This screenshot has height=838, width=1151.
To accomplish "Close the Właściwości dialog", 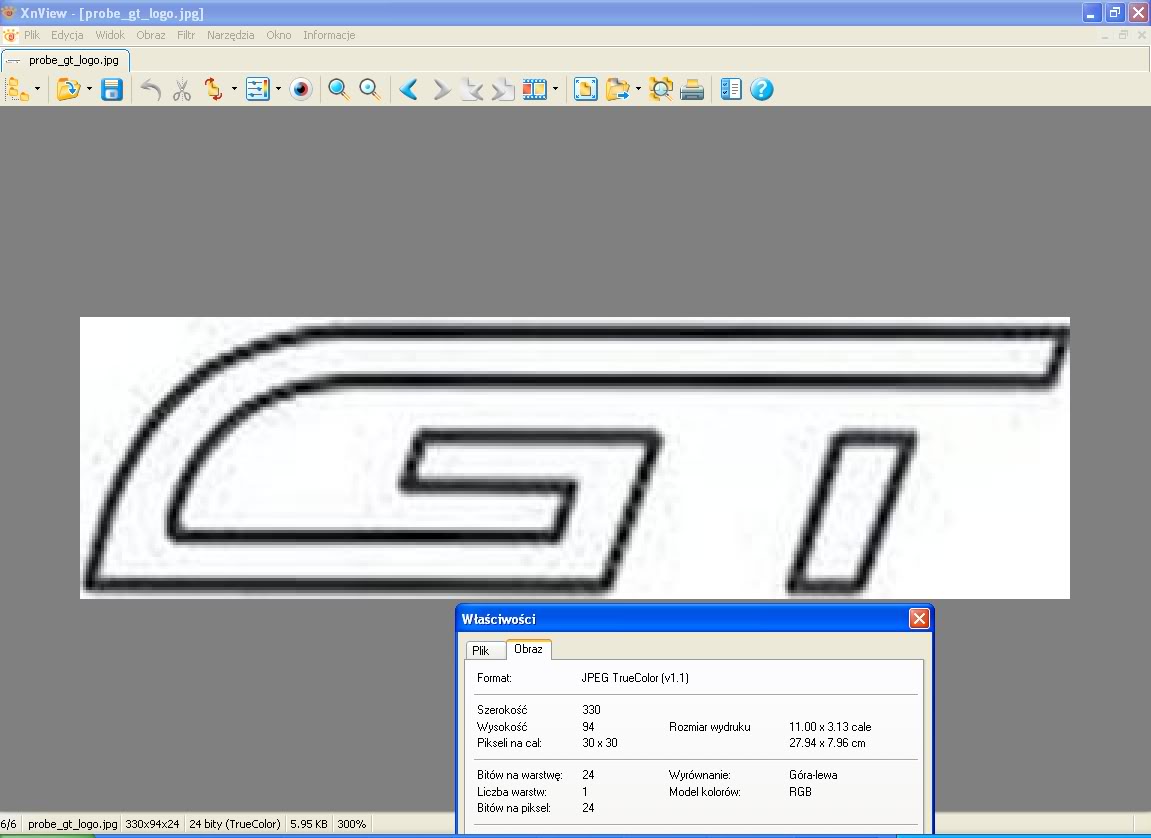I will point(919,619).
